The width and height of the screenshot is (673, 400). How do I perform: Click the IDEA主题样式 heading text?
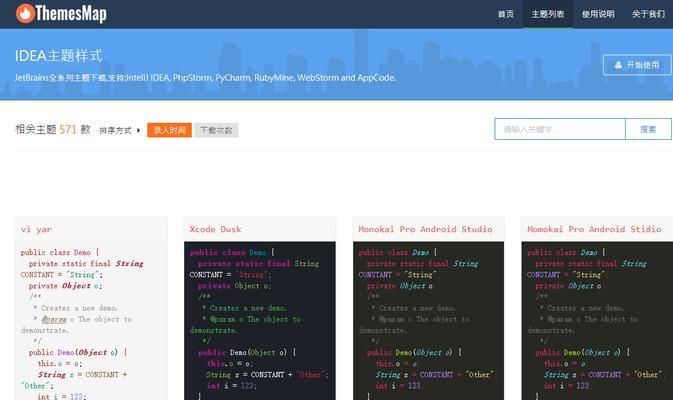(59, 55)
